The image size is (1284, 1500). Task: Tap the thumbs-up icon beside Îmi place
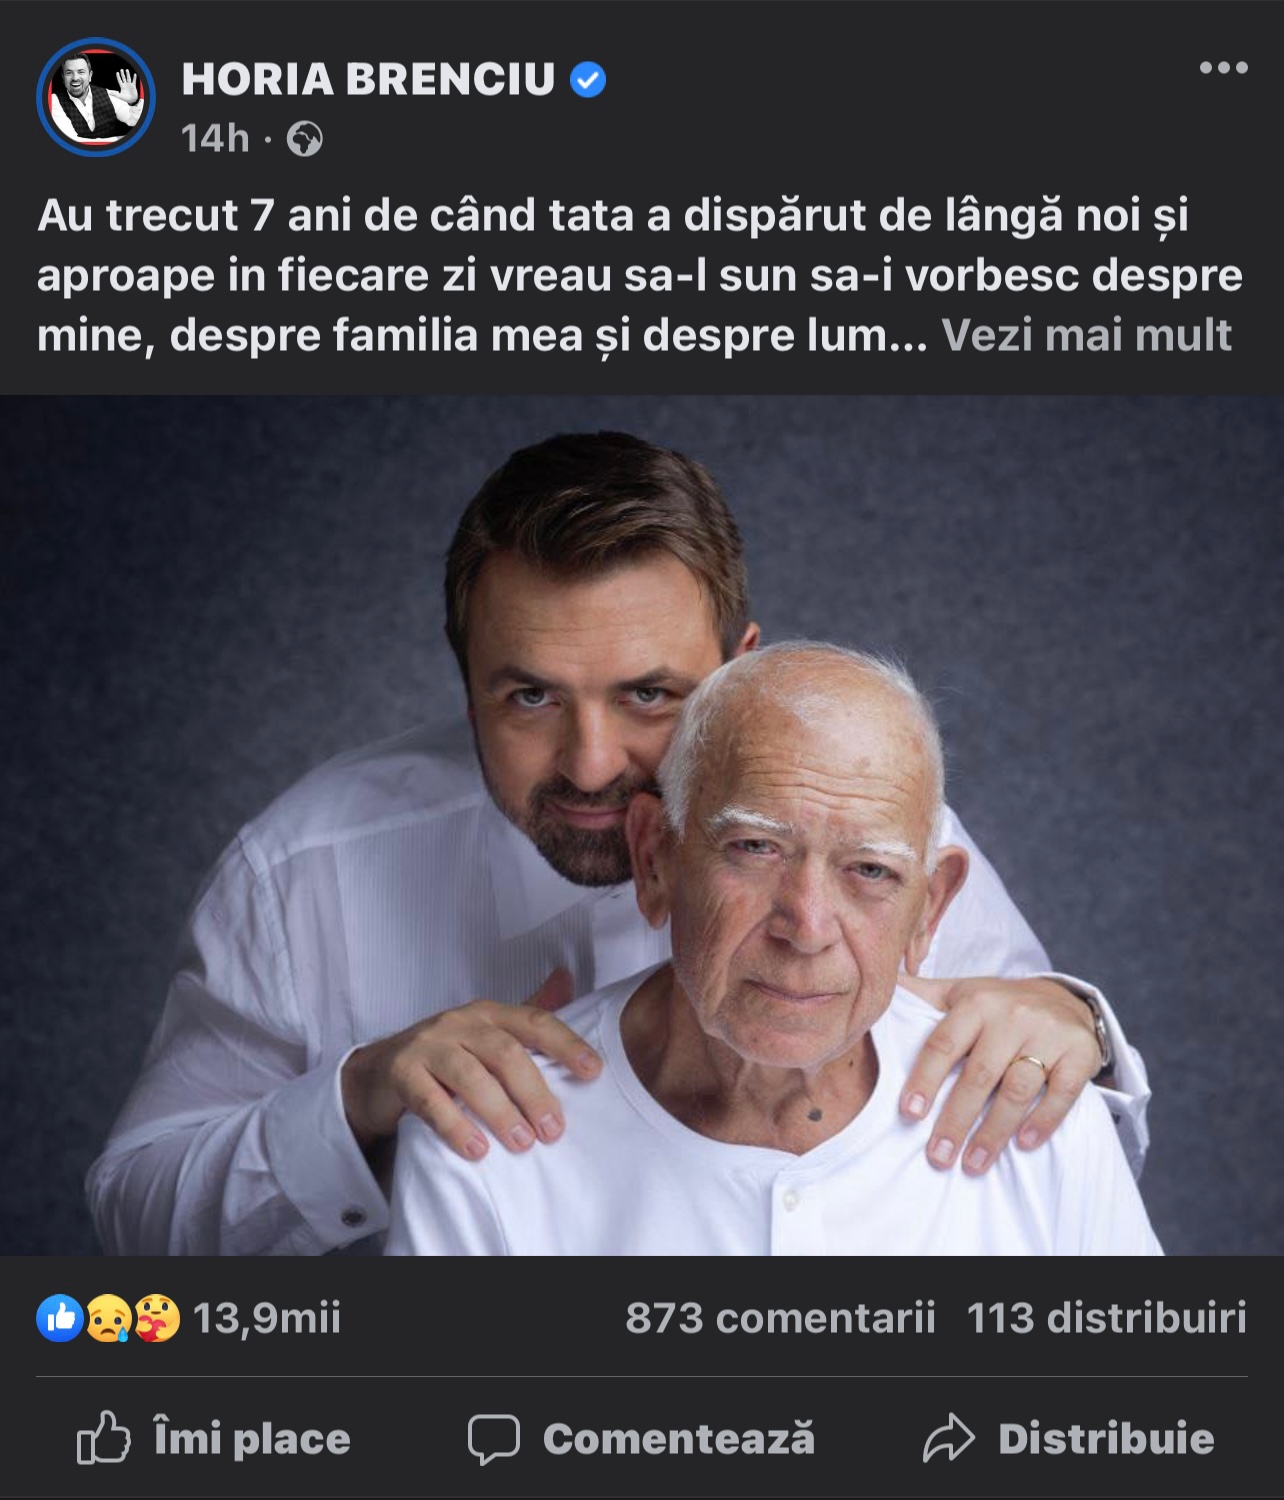click(104, 1438)
